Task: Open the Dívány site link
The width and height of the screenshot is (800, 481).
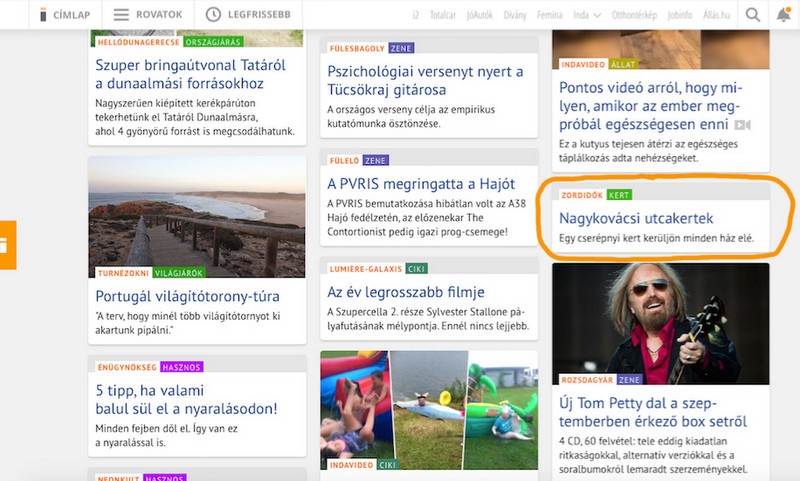Action: point(515,15)
